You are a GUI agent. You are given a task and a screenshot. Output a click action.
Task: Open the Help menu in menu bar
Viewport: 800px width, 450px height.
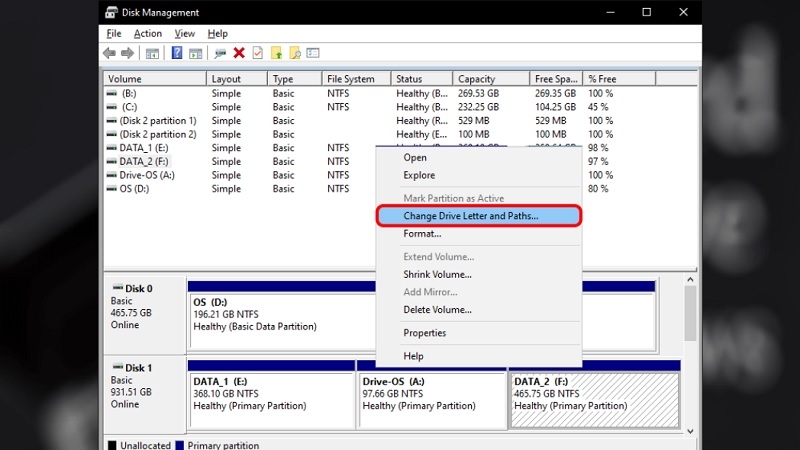click(217, 34)
